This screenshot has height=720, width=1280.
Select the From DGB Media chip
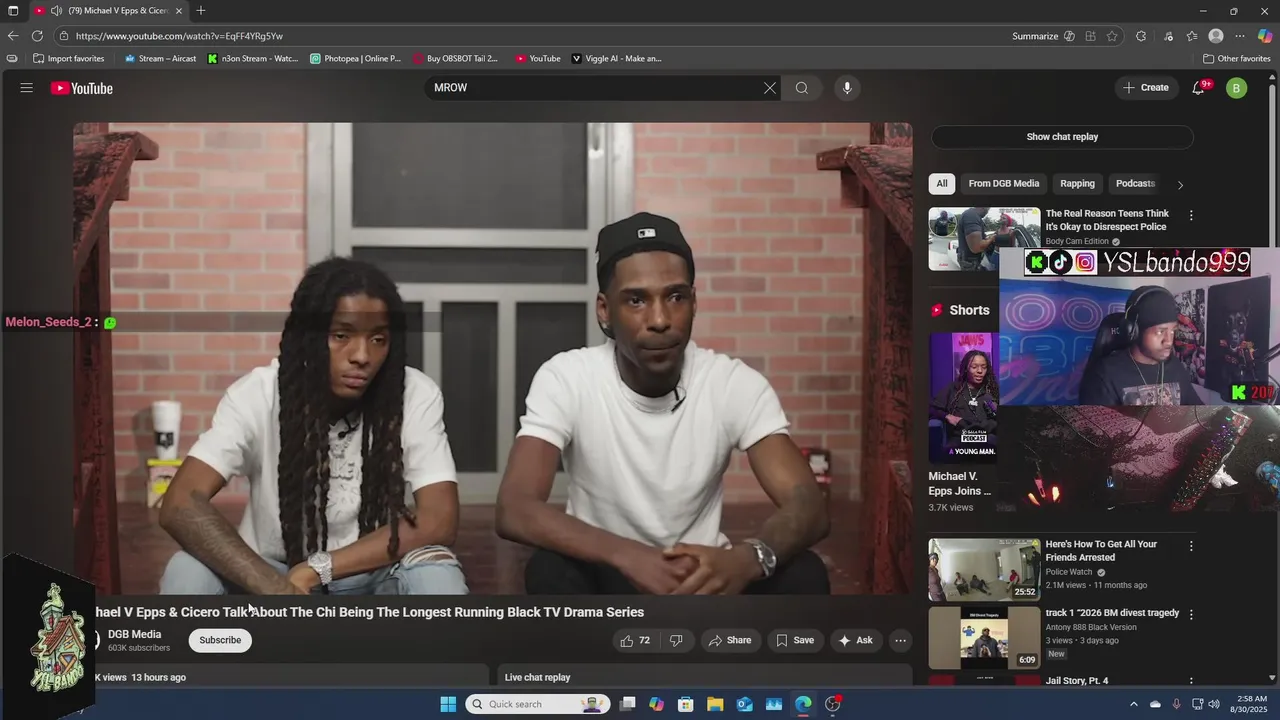[1003, 183]
